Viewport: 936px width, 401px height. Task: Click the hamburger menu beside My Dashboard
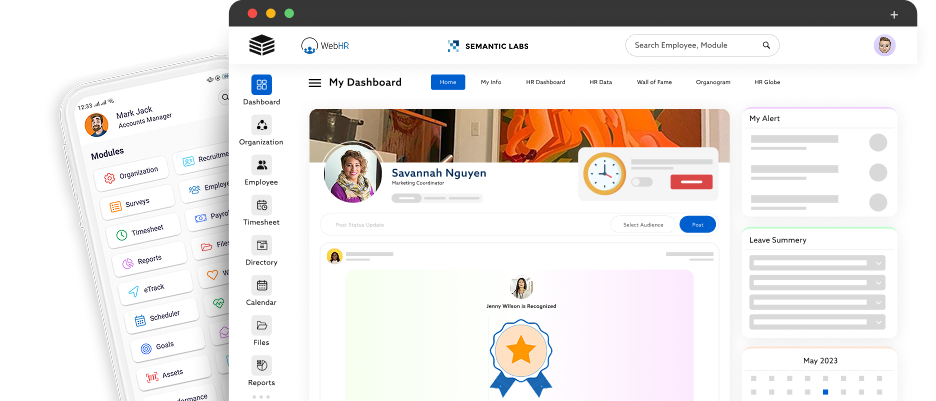coord(315,83)
